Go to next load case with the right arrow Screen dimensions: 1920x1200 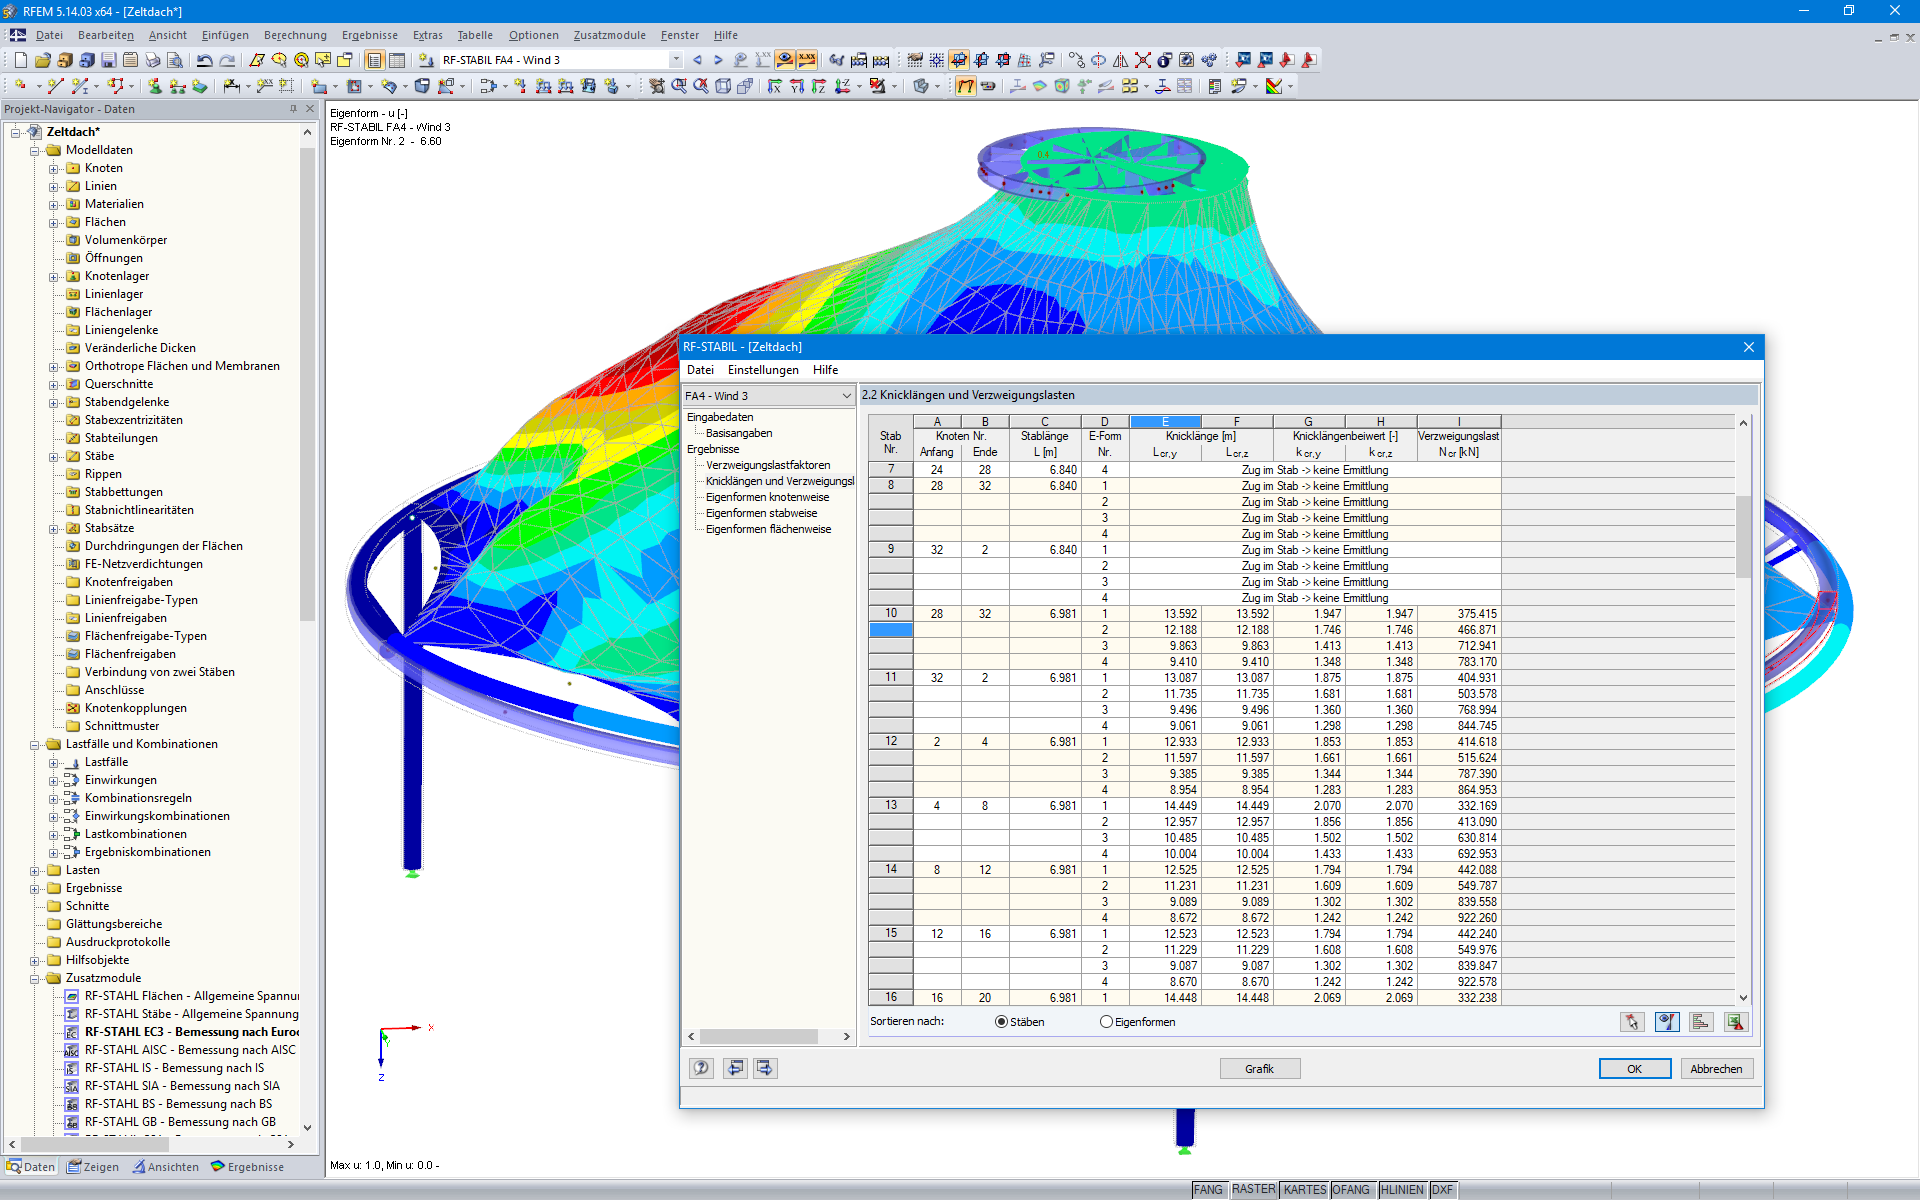718,60
